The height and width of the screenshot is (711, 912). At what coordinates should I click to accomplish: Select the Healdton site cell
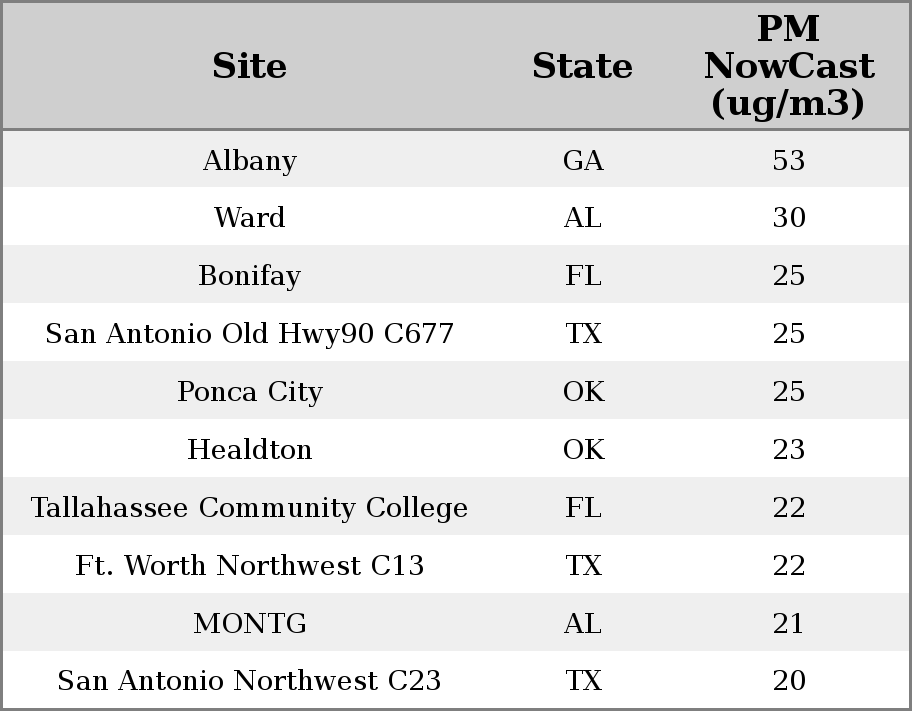249,450
